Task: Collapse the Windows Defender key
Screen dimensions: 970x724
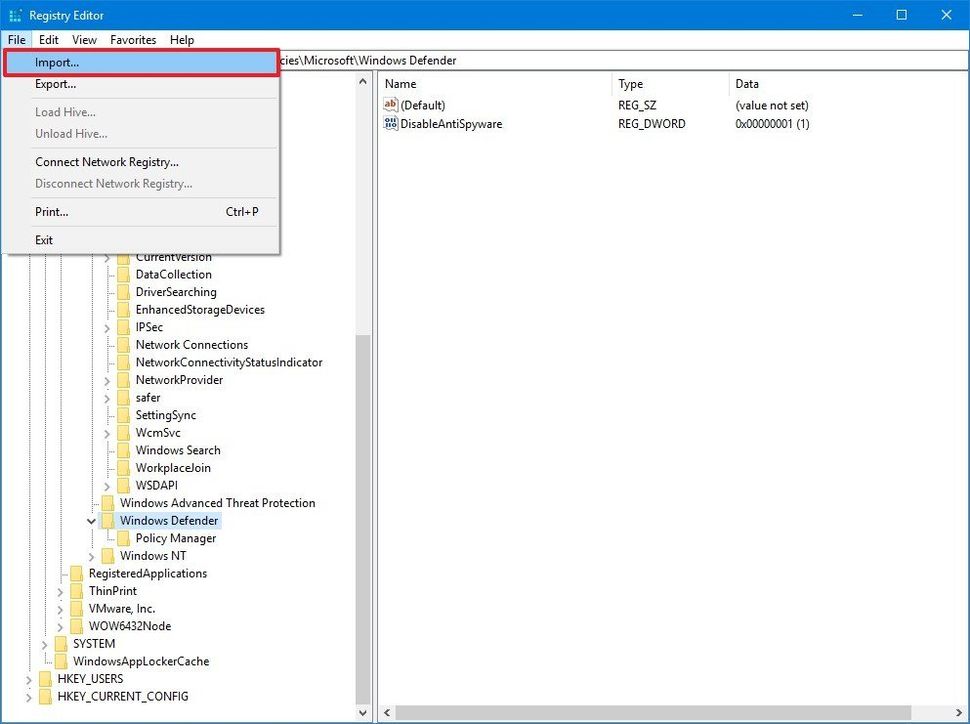Action: click(x=91, y=520)
